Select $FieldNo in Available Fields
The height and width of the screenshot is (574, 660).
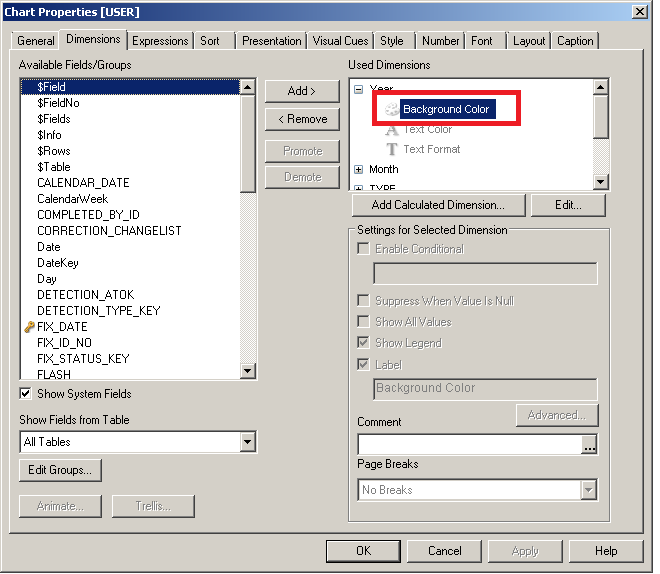pyautogui.click(x=130, y=103)
